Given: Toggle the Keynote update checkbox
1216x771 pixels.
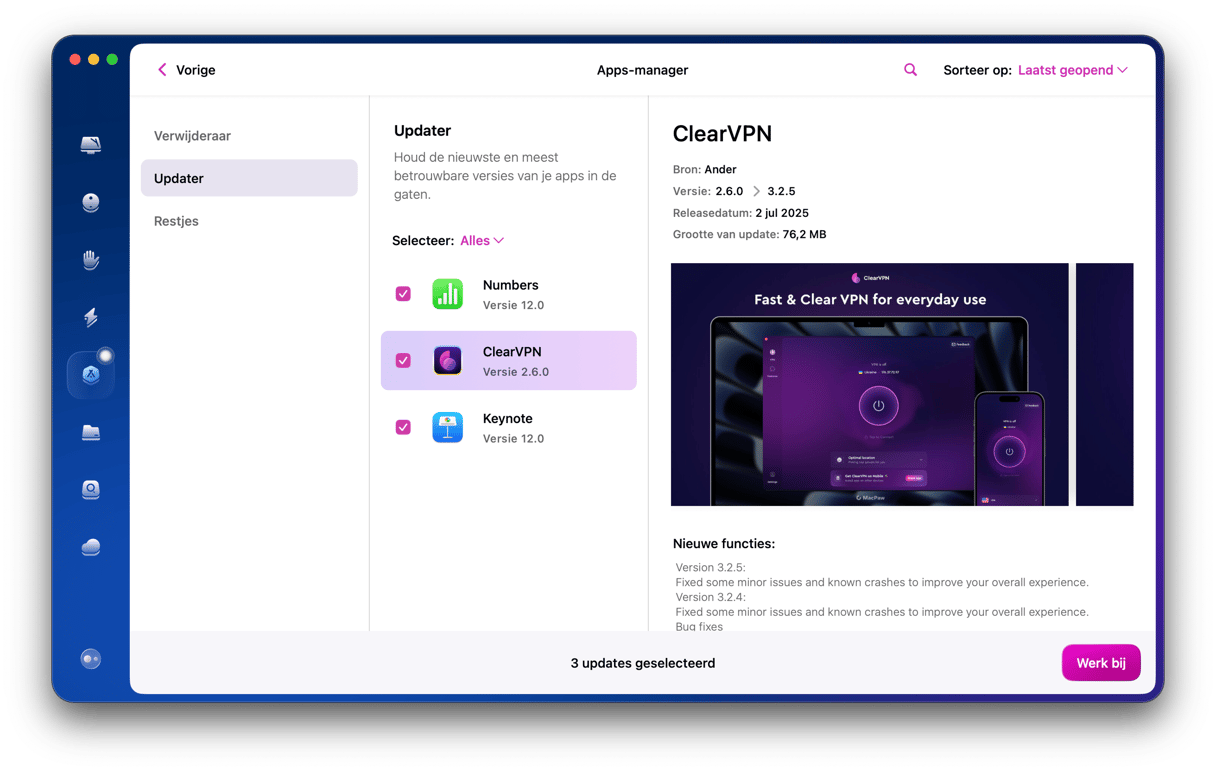Looking at the screenshot, I should [403, 427].
